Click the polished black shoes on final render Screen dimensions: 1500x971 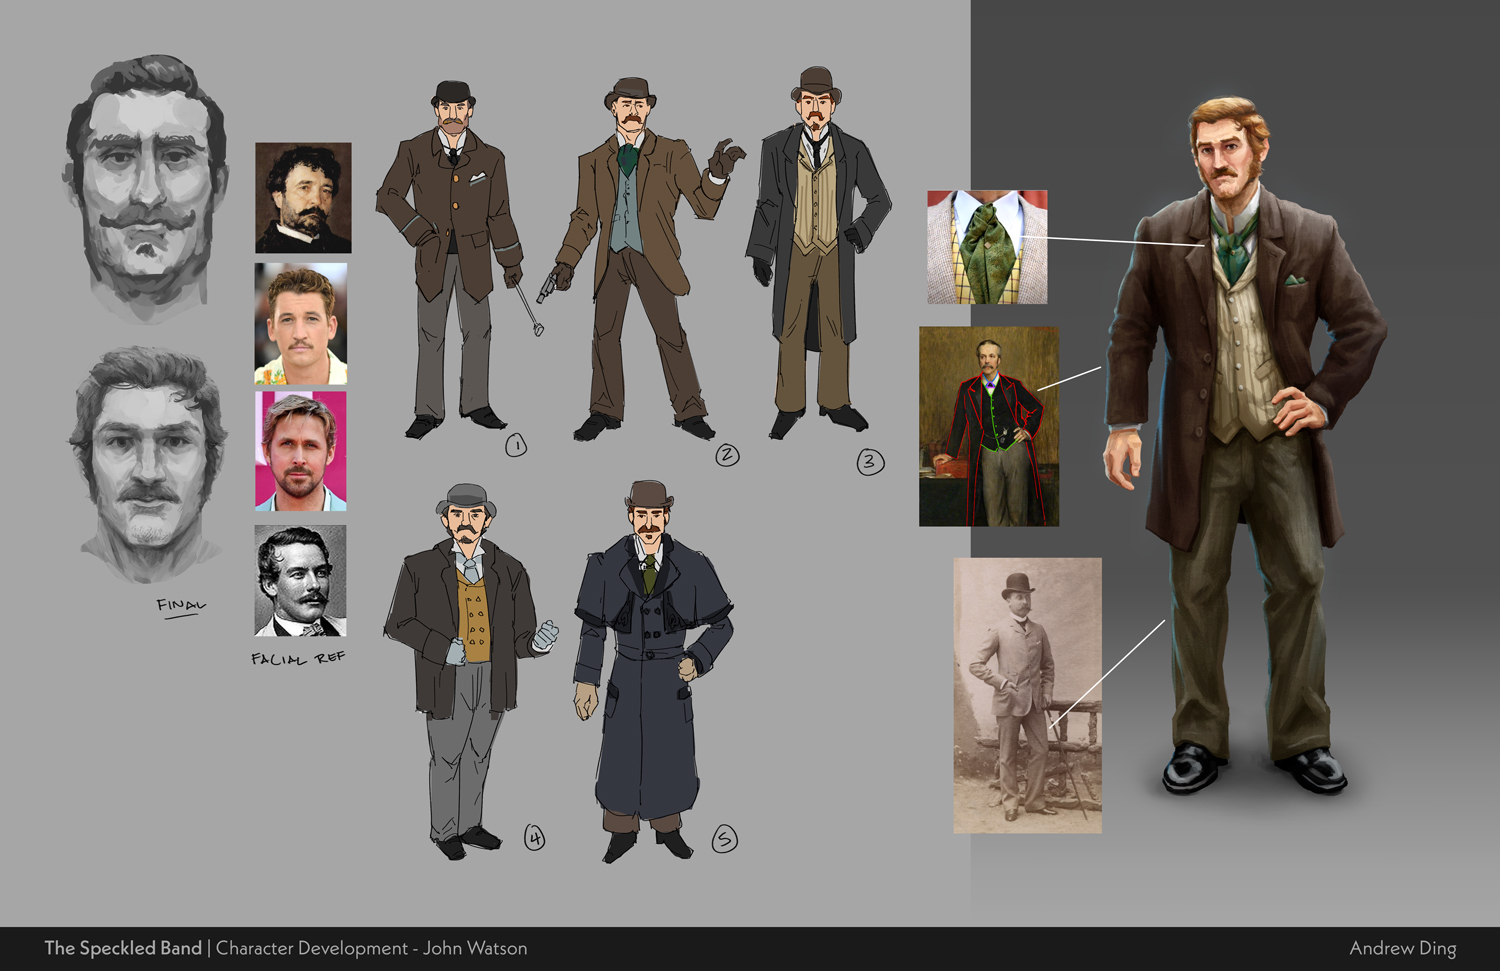1255,768
